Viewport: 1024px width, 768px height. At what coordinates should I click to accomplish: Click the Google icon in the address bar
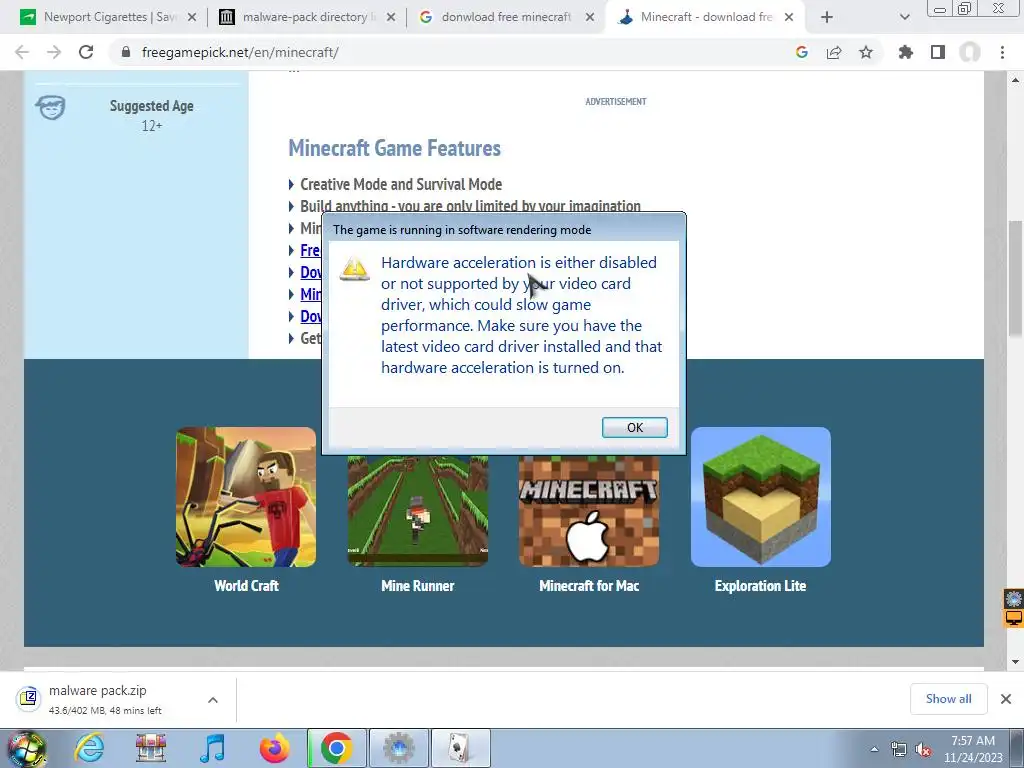point(802,52)
